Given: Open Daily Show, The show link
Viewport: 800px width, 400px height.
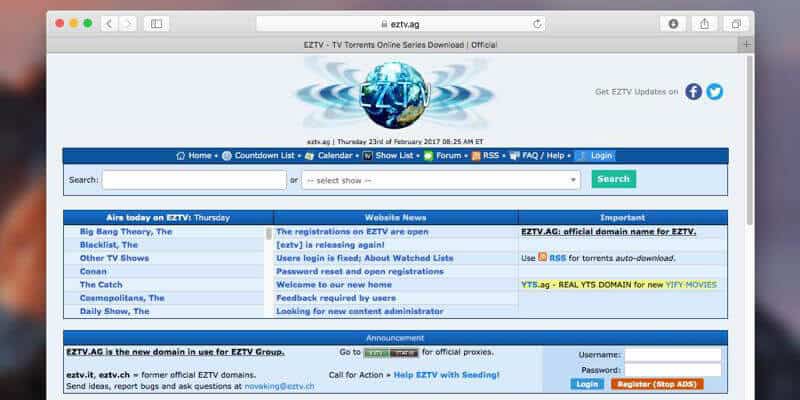Looking at the screenshot, I should click(114, 311).
